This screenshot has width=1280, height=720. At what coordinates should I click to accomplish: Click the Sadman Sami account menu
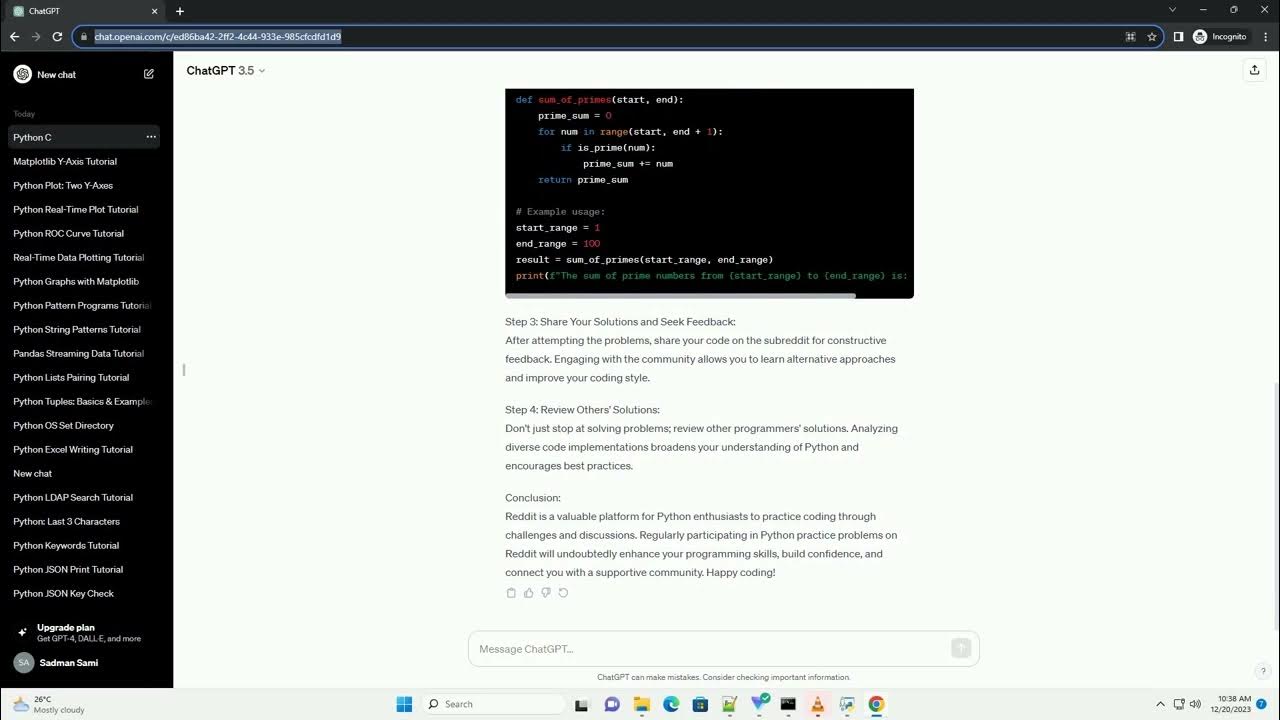pos(86,662)
